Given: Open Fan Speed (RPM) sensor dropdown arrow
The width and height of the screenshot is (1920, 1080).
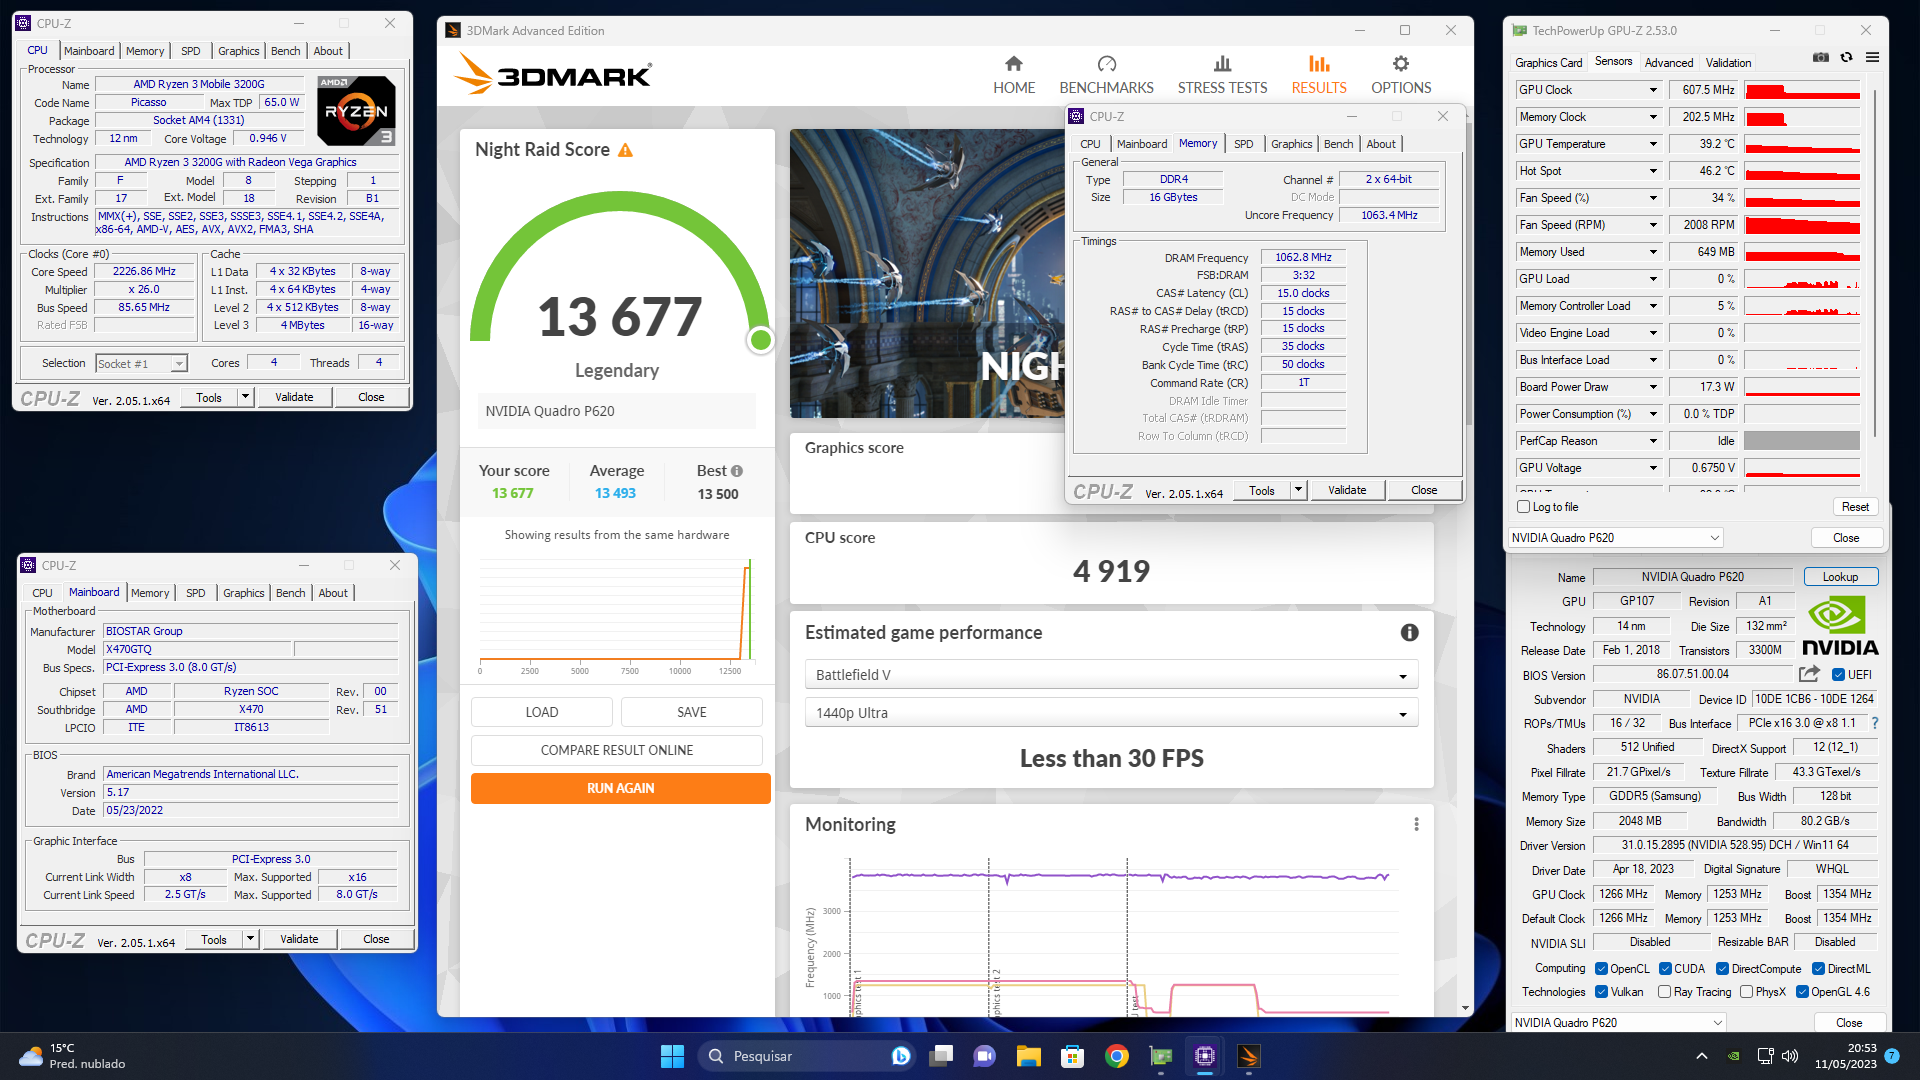Looking at the screenshot, I should point(1653,225).
